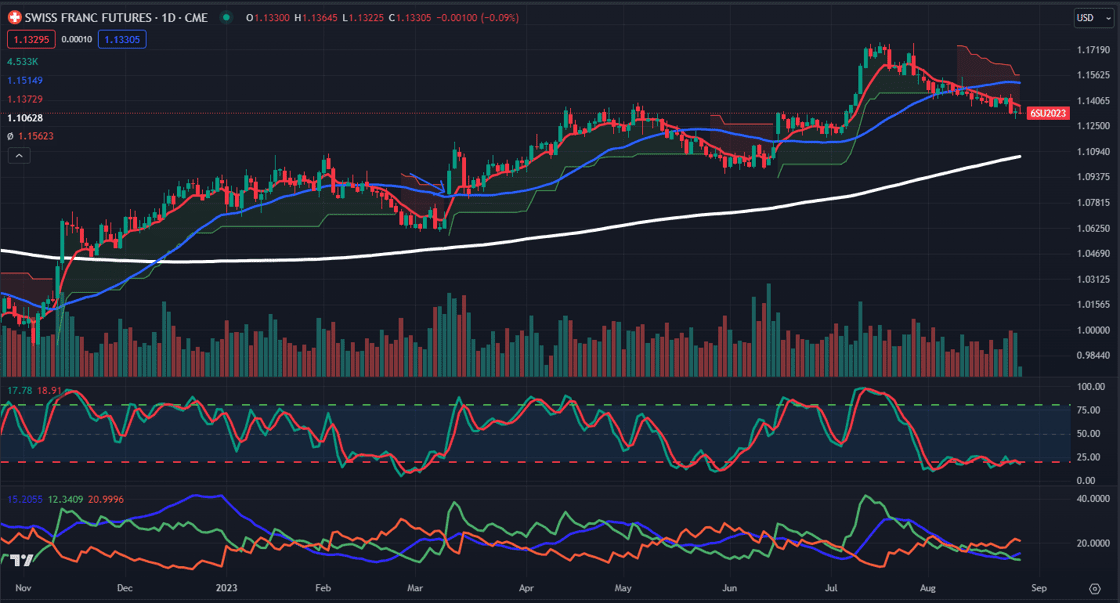Select the volume value 4.533K
This screenshot has height=603, width=1120.
[x=23, y=61]
